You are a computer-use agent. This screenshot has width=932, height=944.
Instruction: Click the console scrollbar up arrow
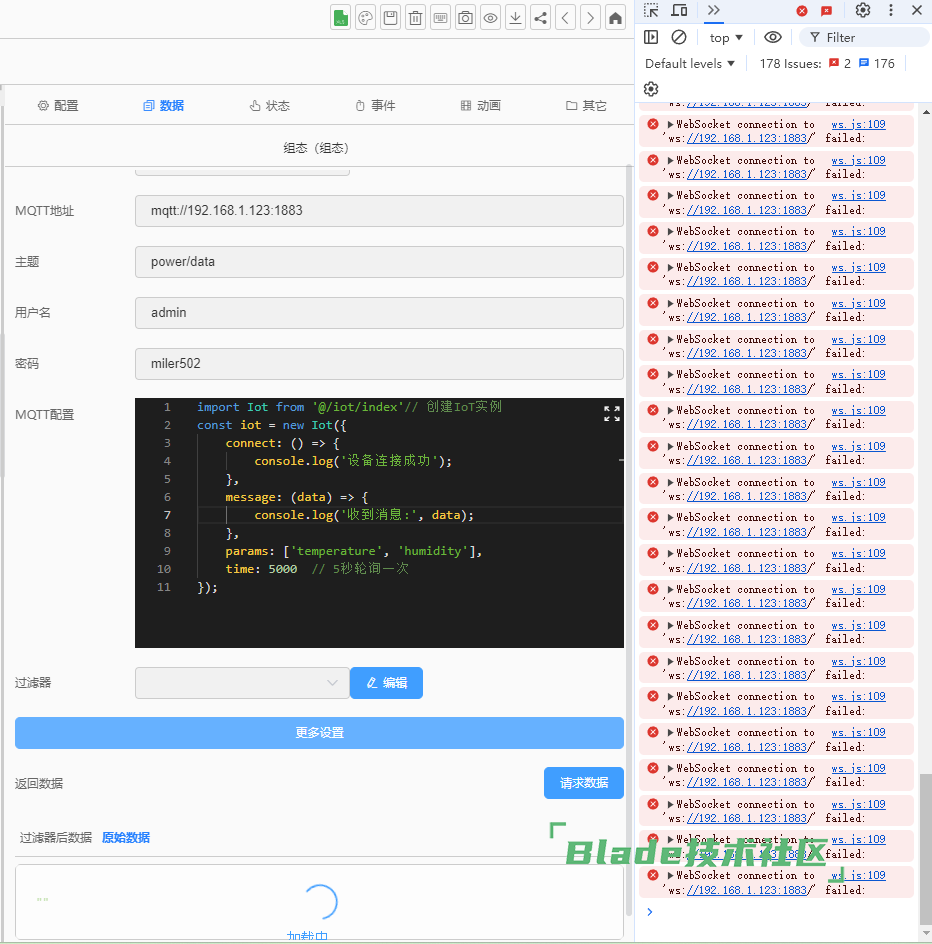[926, 112]
